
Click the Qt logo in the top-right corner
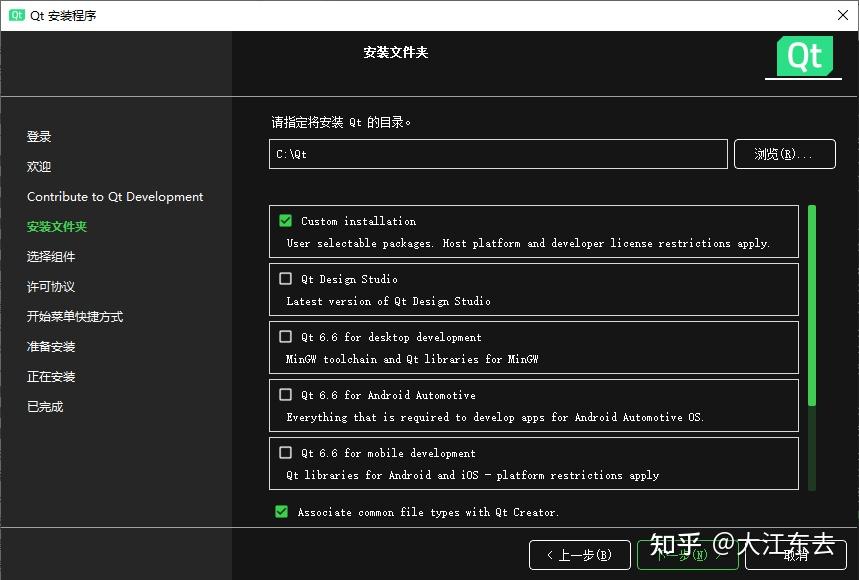803,57
